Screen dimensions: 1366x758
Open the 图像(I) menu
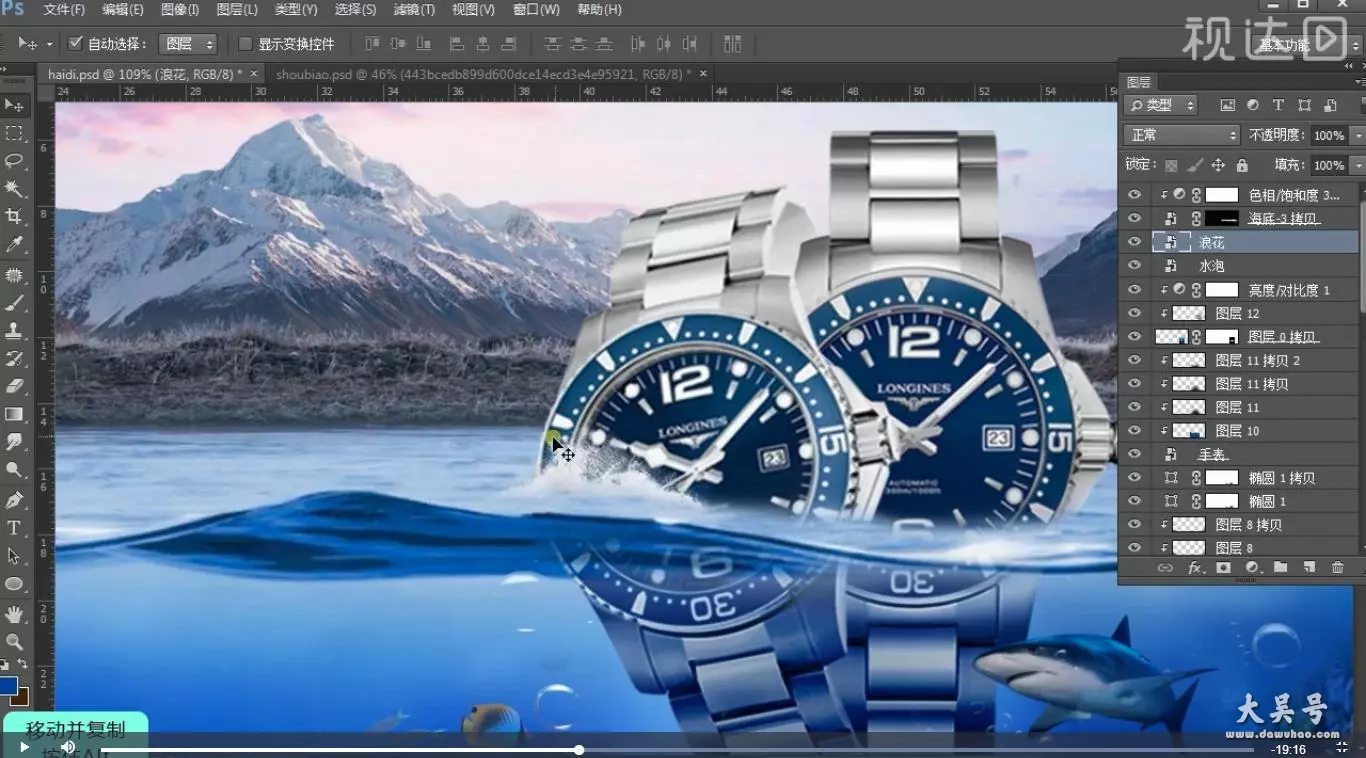[180, 9]
